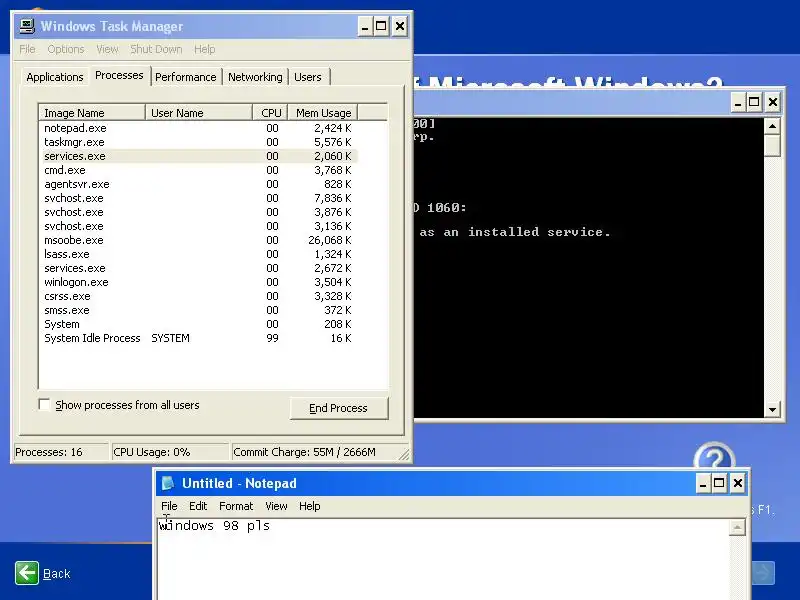This screenshot has height=600, width=800.
Task: Switch to the Networking tab
Action: 255,77
